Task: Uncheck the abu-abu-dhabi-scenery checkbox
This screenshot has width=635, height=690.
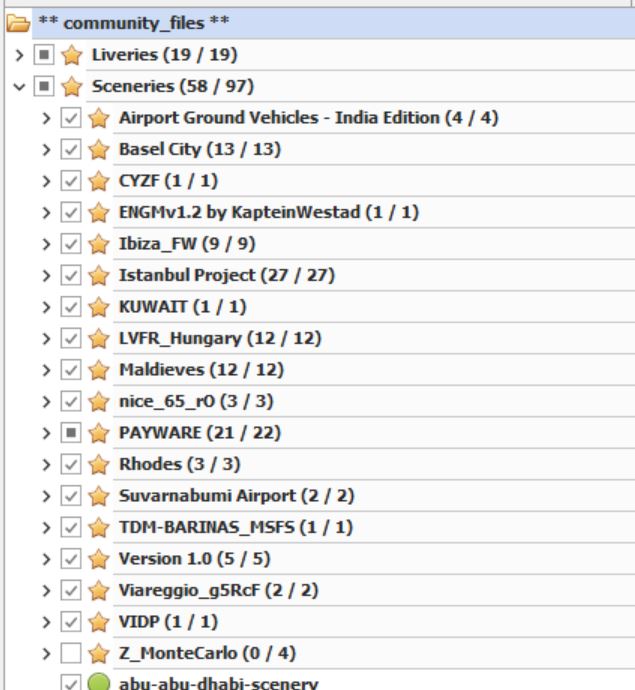Action: click(x=71, y=682)
